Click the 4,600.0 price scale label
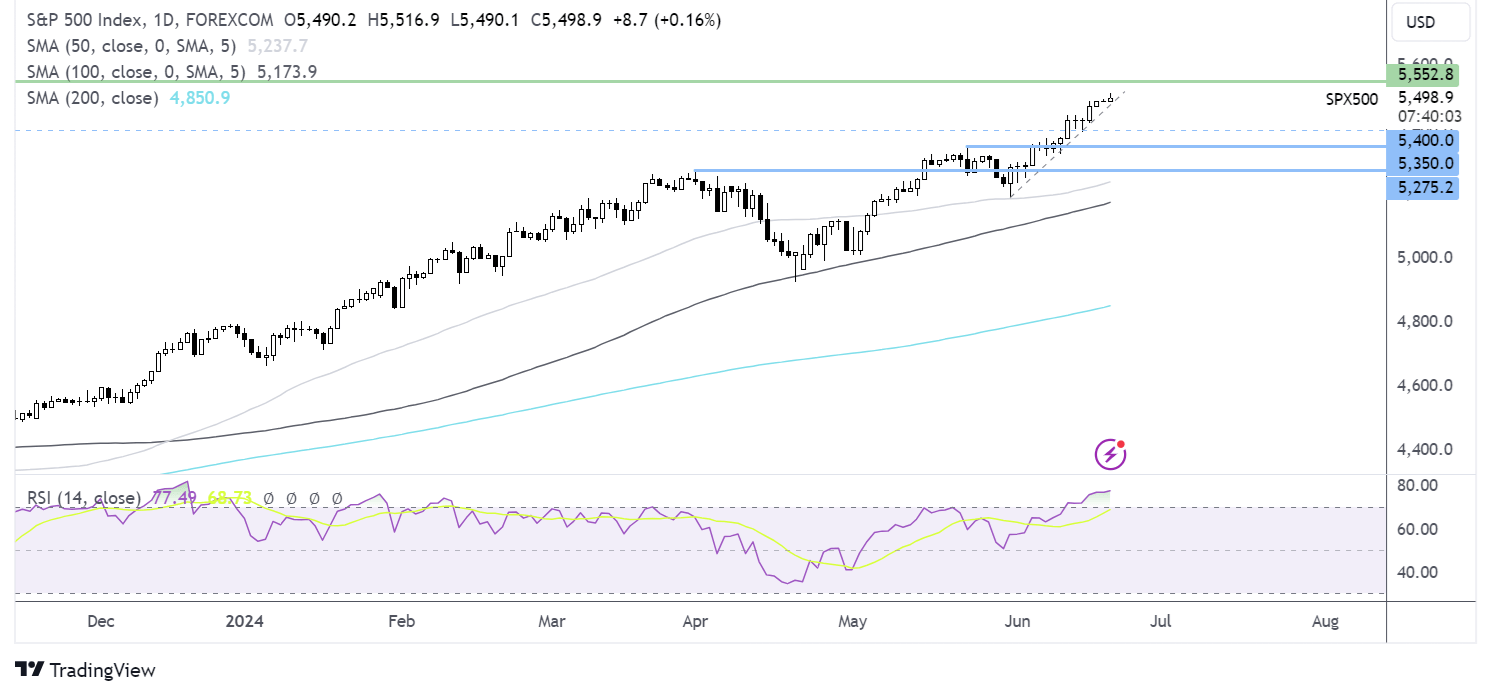The image size is (1491, 696). [x=1425, y=386]
